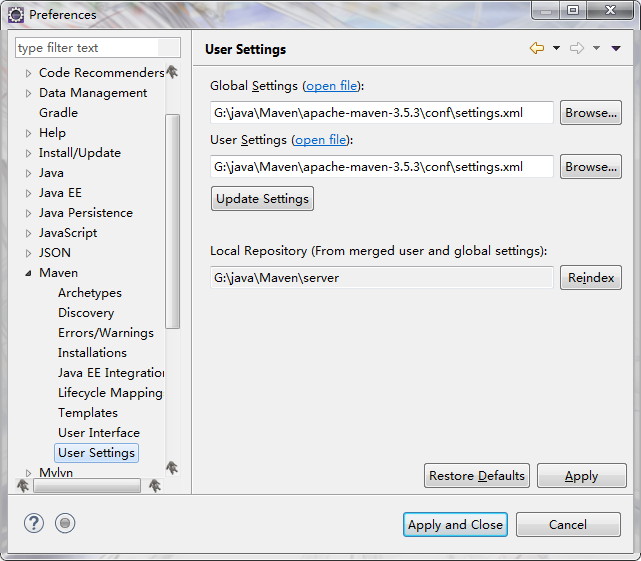Expand Install/Update tree node
641x561 pixels.
[x=28, y=153]
